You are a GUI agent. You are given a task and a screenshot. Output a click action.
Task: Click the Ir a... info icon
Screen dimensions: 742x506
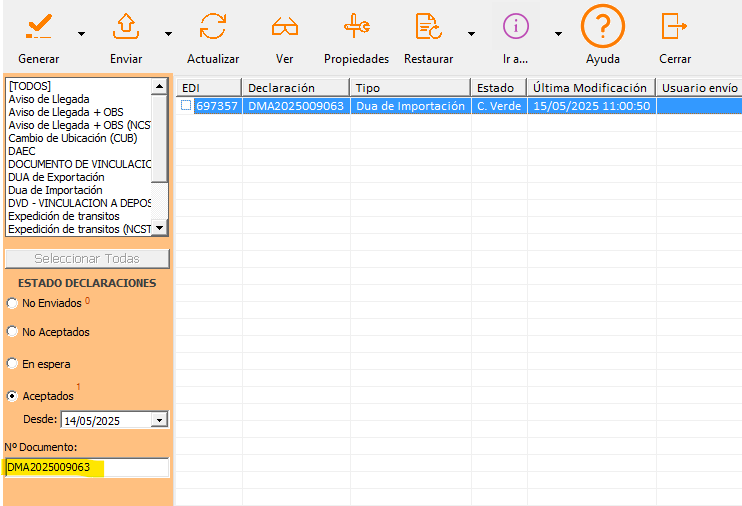516,25
